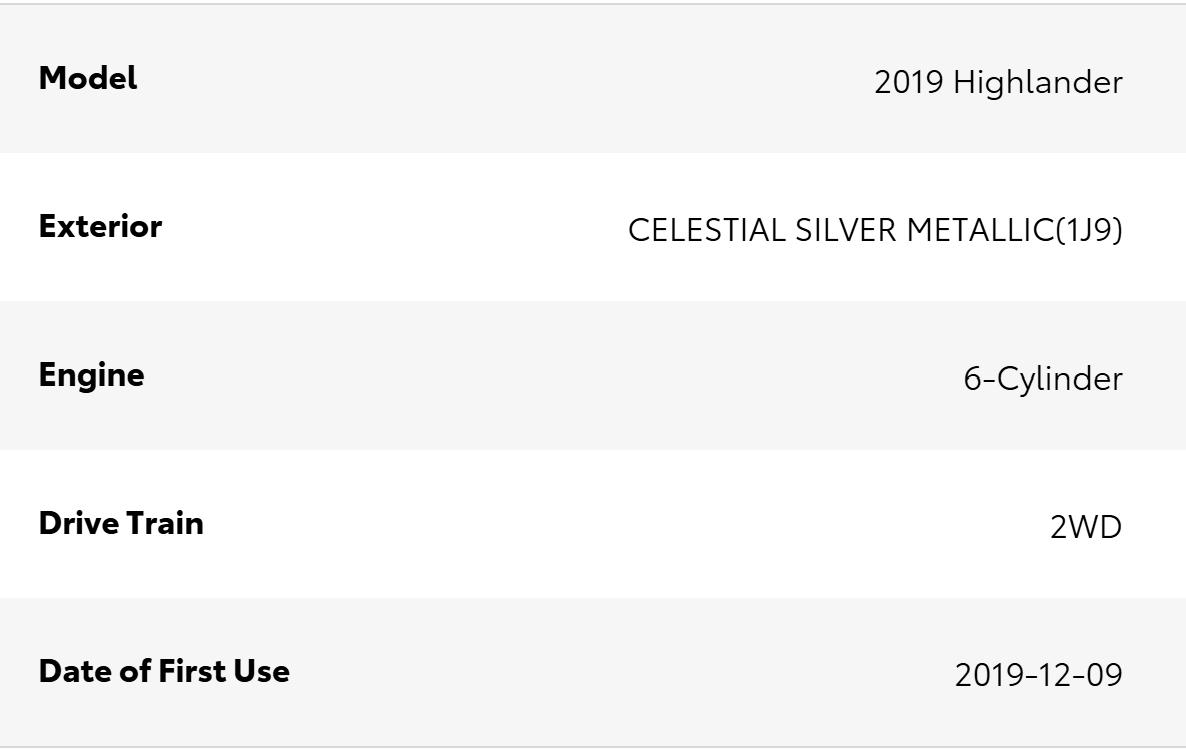Select the 2019 Highlander value
This screenshot has width=1186, height=754.
pyautogui.click(x=998, y=82)
